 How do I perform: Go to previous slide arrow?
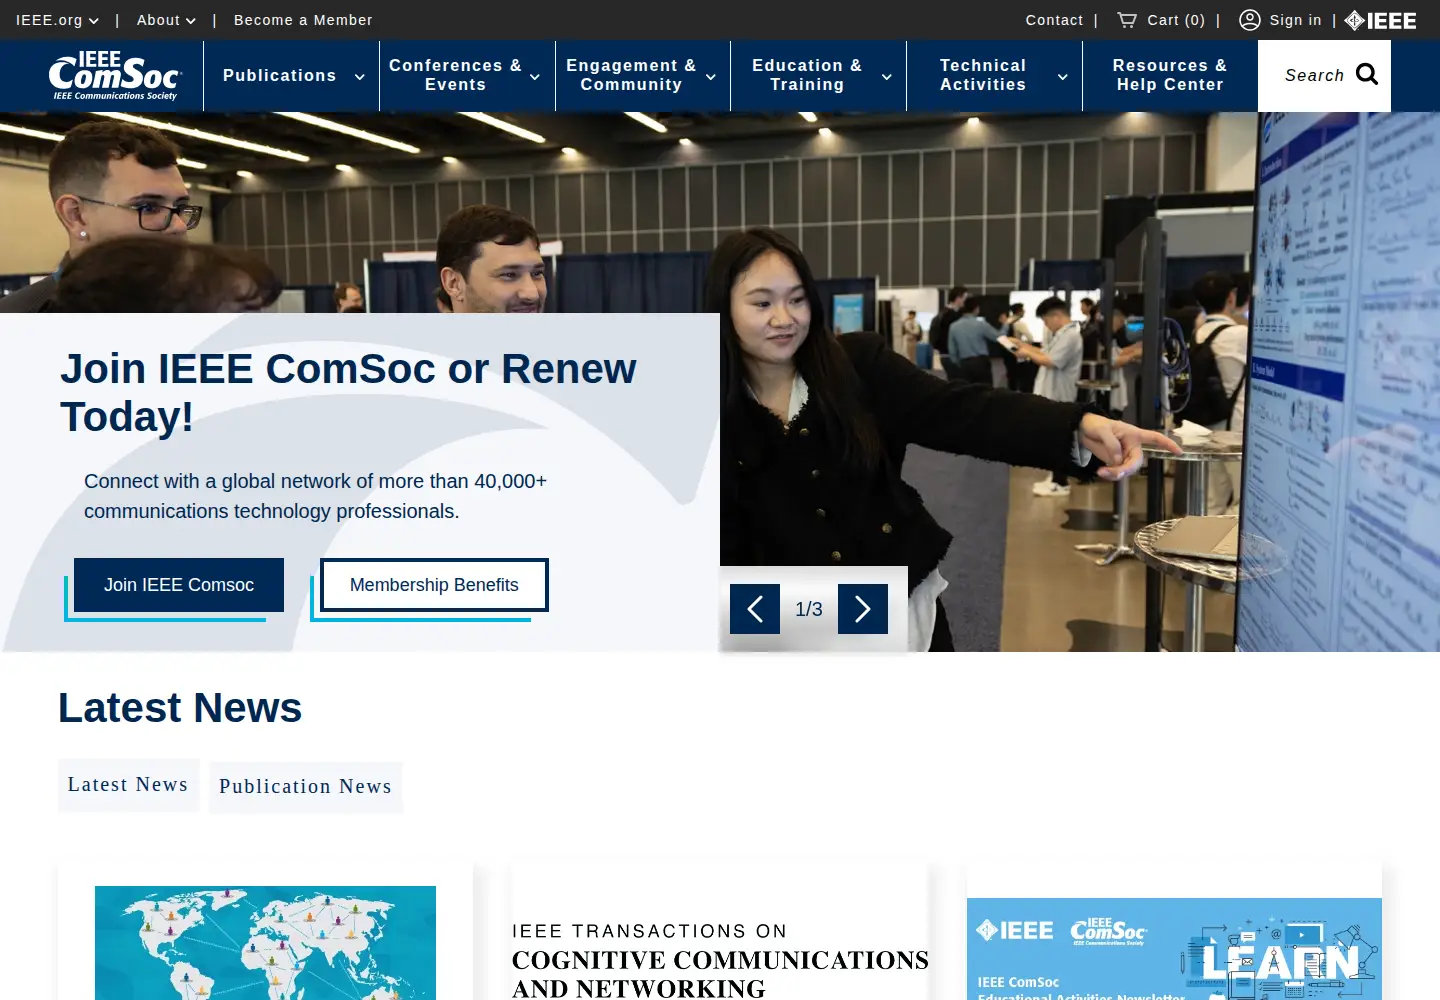[755, 609]
